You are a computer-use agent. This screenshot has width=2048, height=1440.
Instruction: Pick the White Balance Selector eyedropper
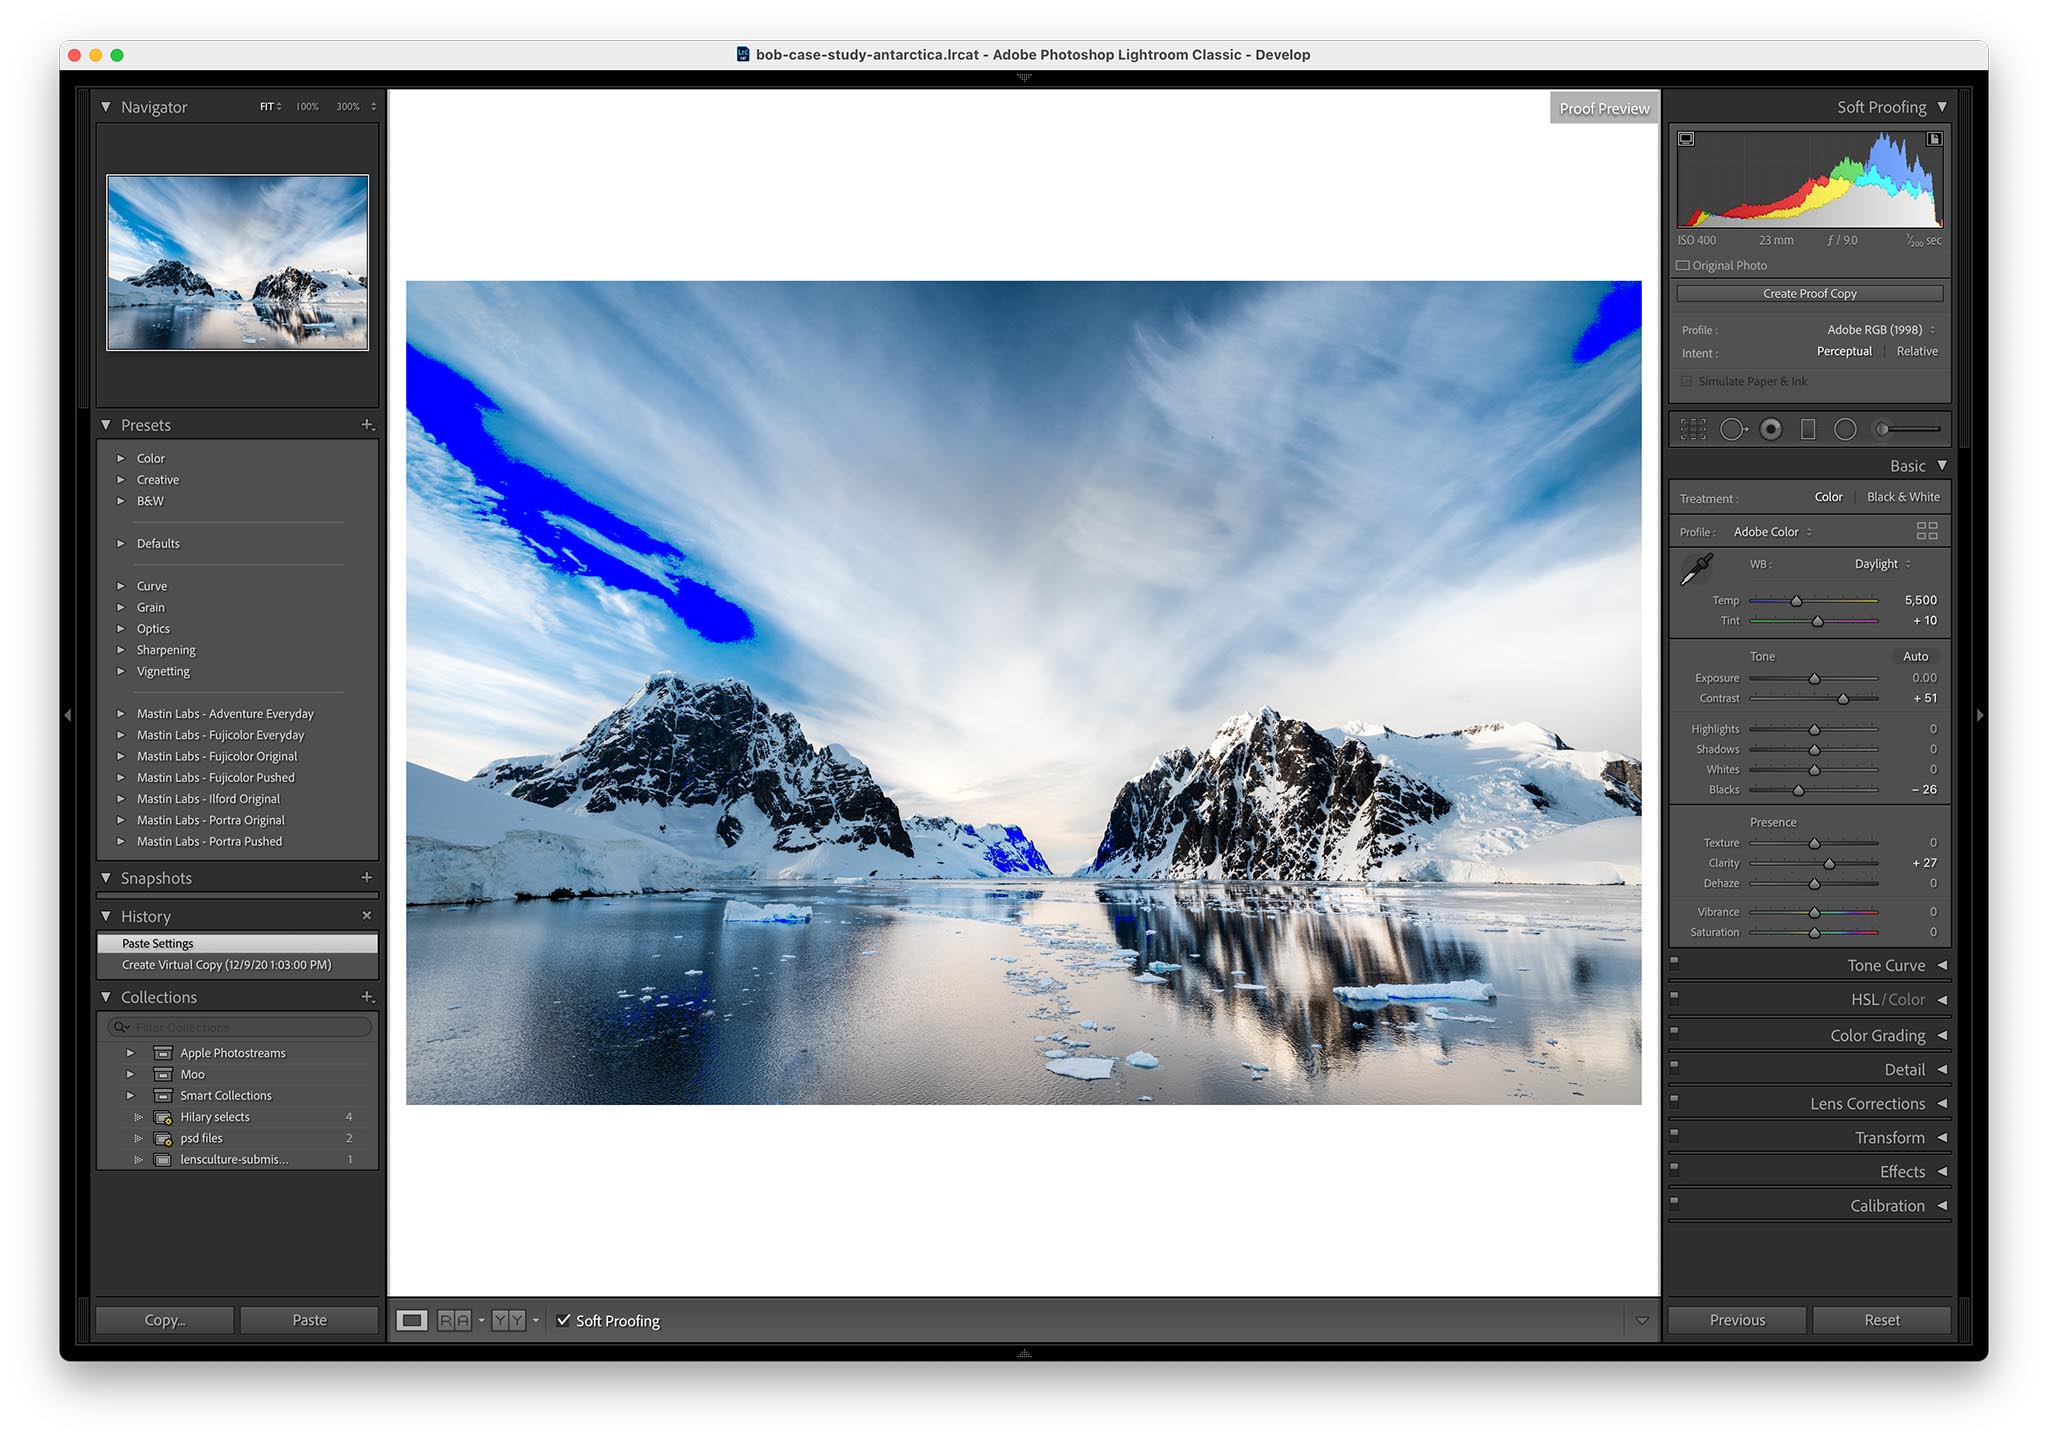(x=1697, y=568)
